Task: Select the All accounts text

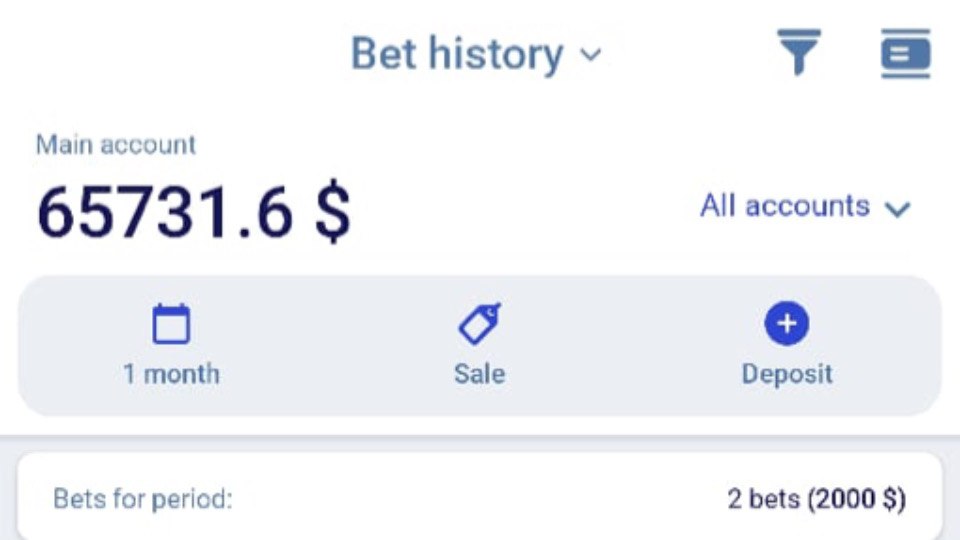Action: coord(785,205)
